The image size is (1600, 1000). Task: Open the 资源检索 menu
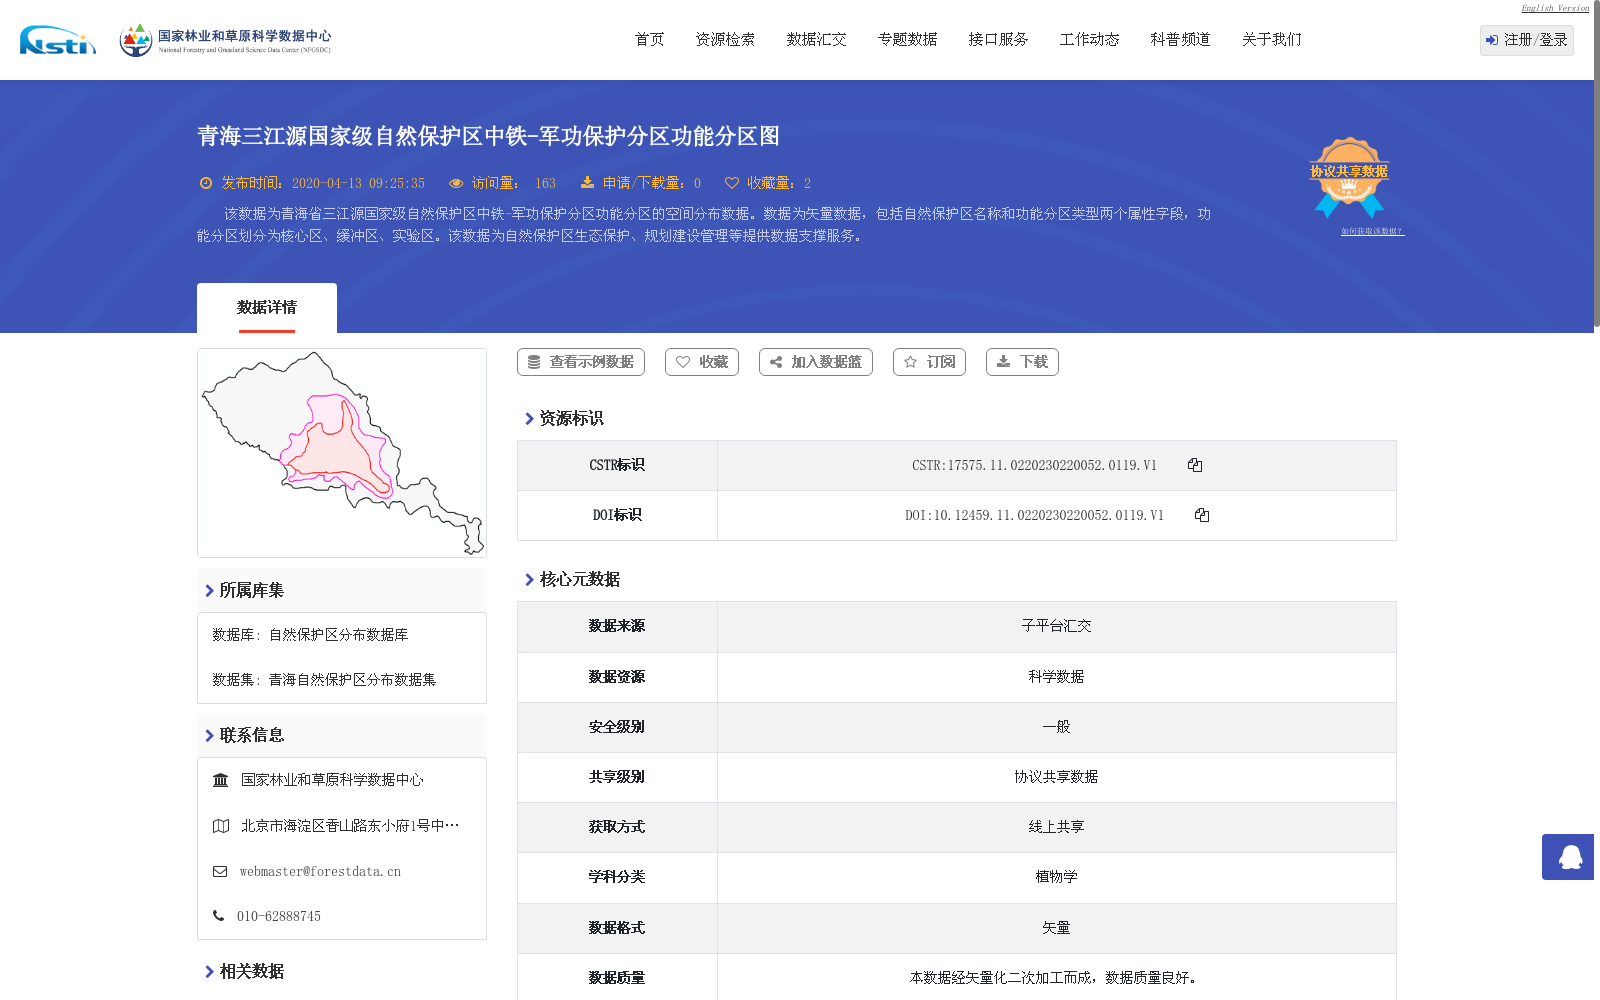726,40
